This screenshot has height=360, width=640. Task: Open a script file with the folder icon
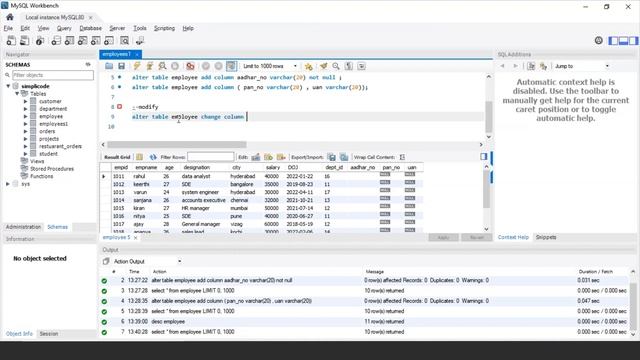pyautogui.click(x=109, y=66)
